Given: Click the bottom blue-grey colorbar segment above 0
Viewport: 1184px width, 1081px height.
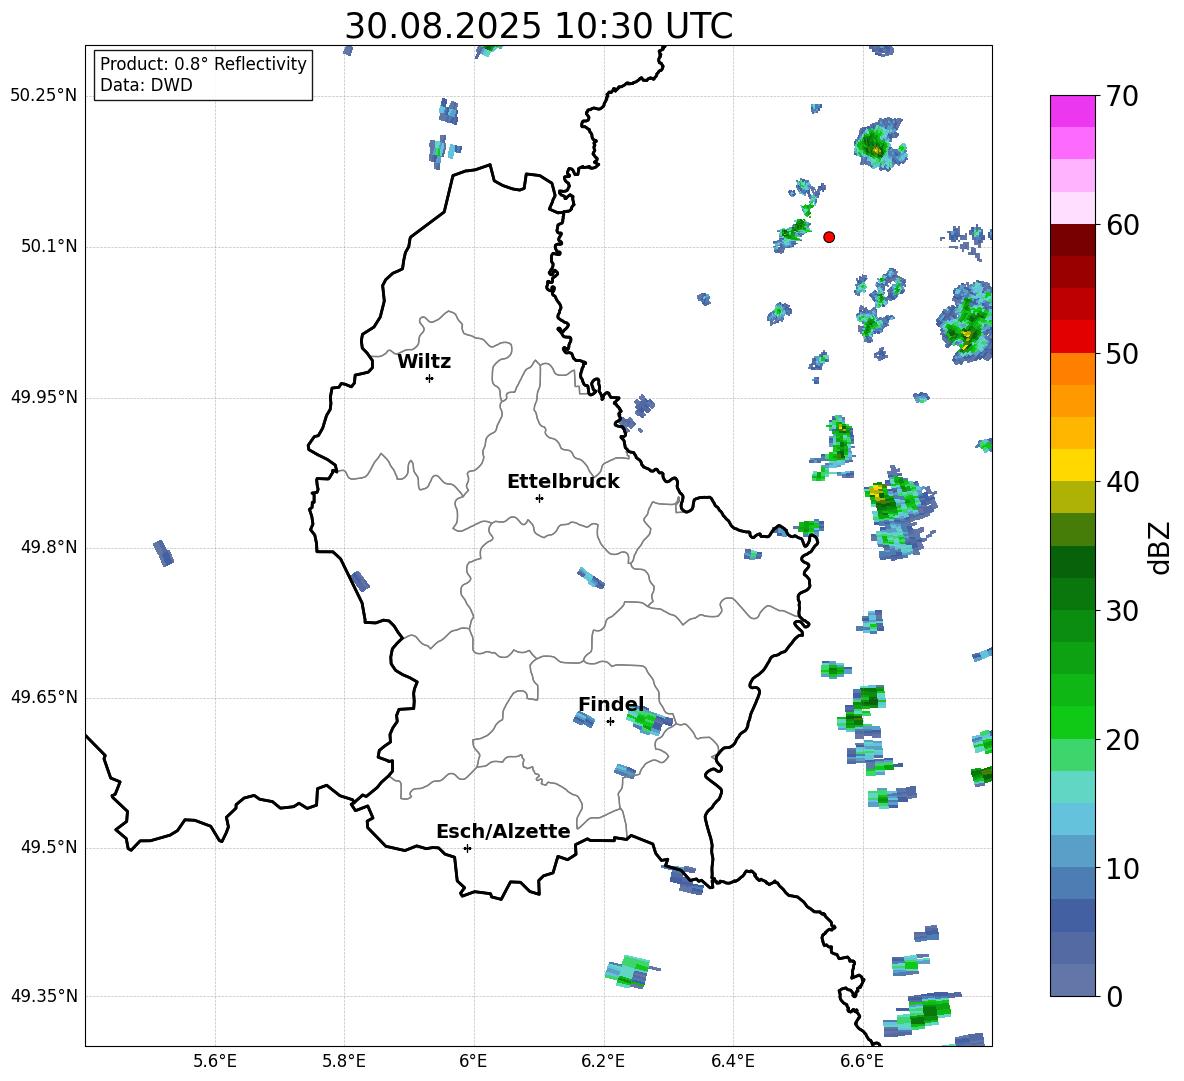Looking at the screenshot, I should tap(1073, 981).
